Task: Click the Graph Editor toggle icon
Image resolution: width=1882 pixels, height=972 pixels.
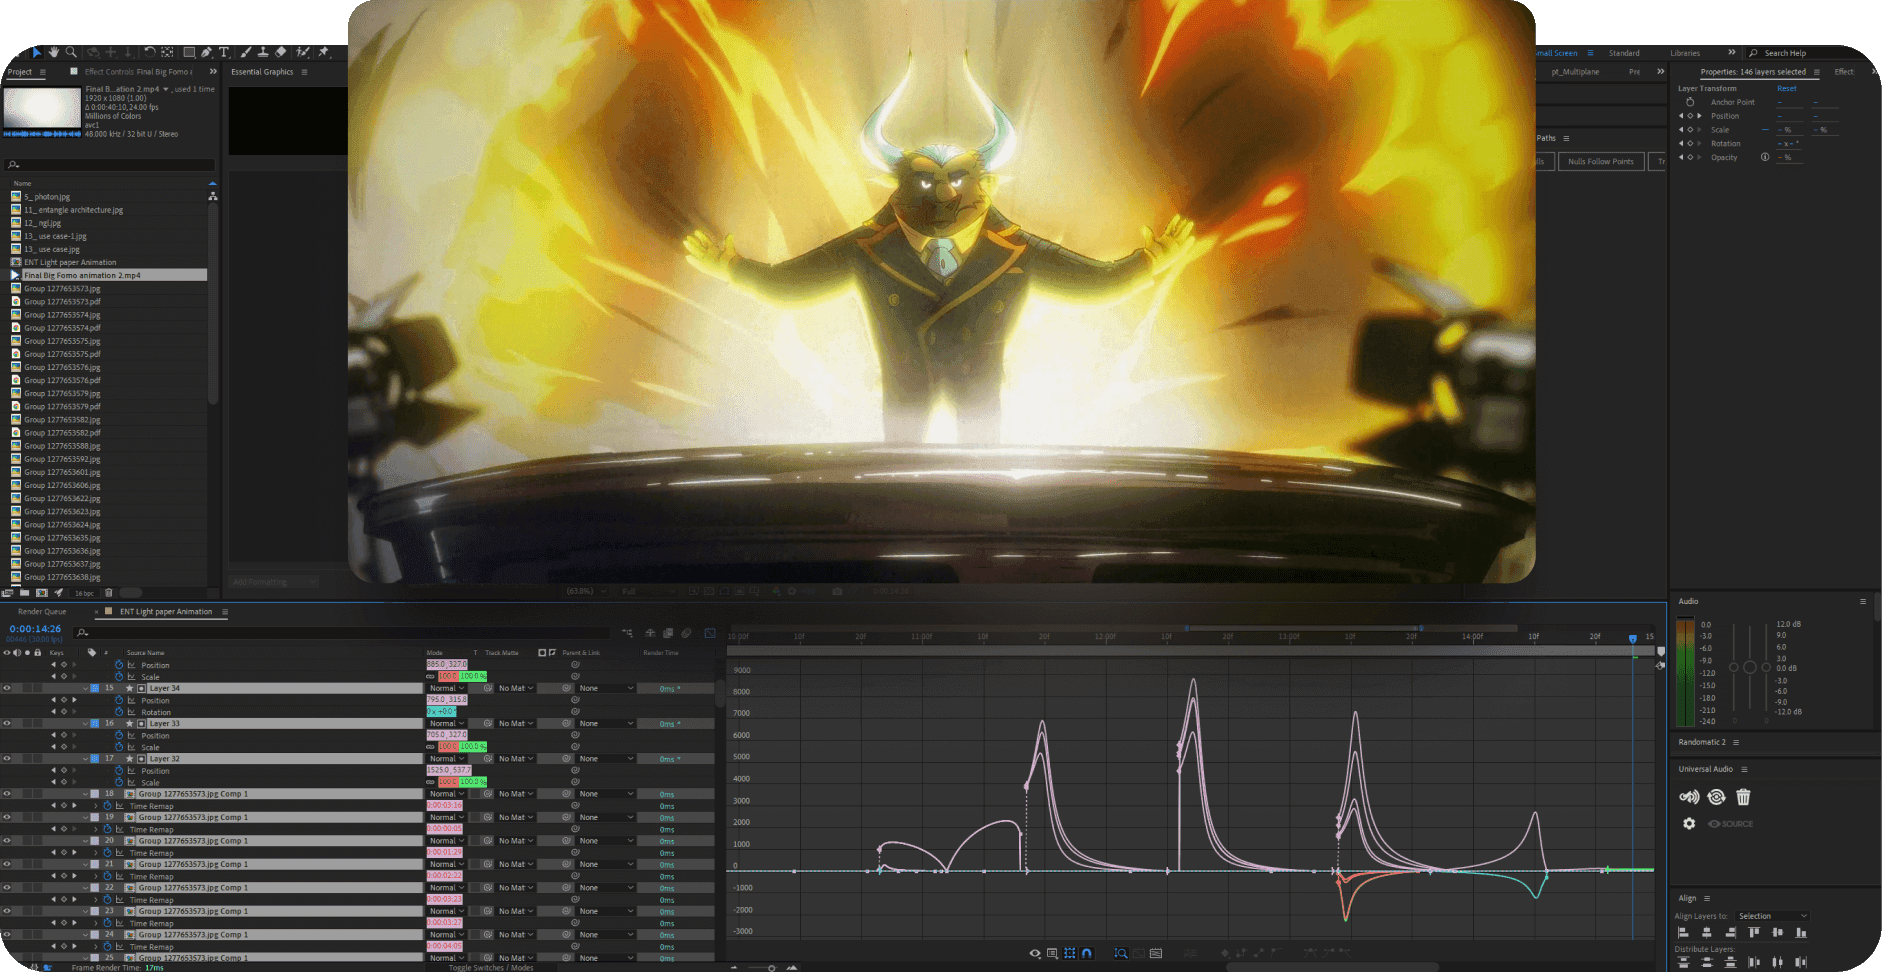Action: pyautogui.click(x=710, y=633)
